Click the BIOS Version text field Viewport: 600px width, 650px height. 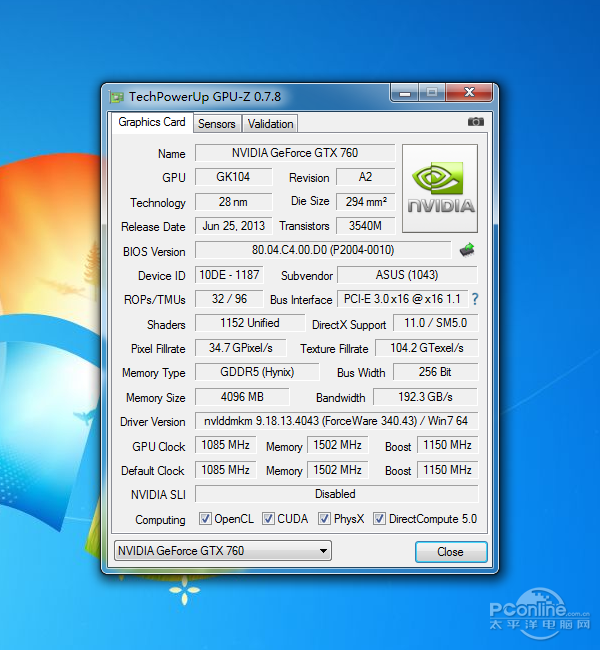[x=322, y=250]
